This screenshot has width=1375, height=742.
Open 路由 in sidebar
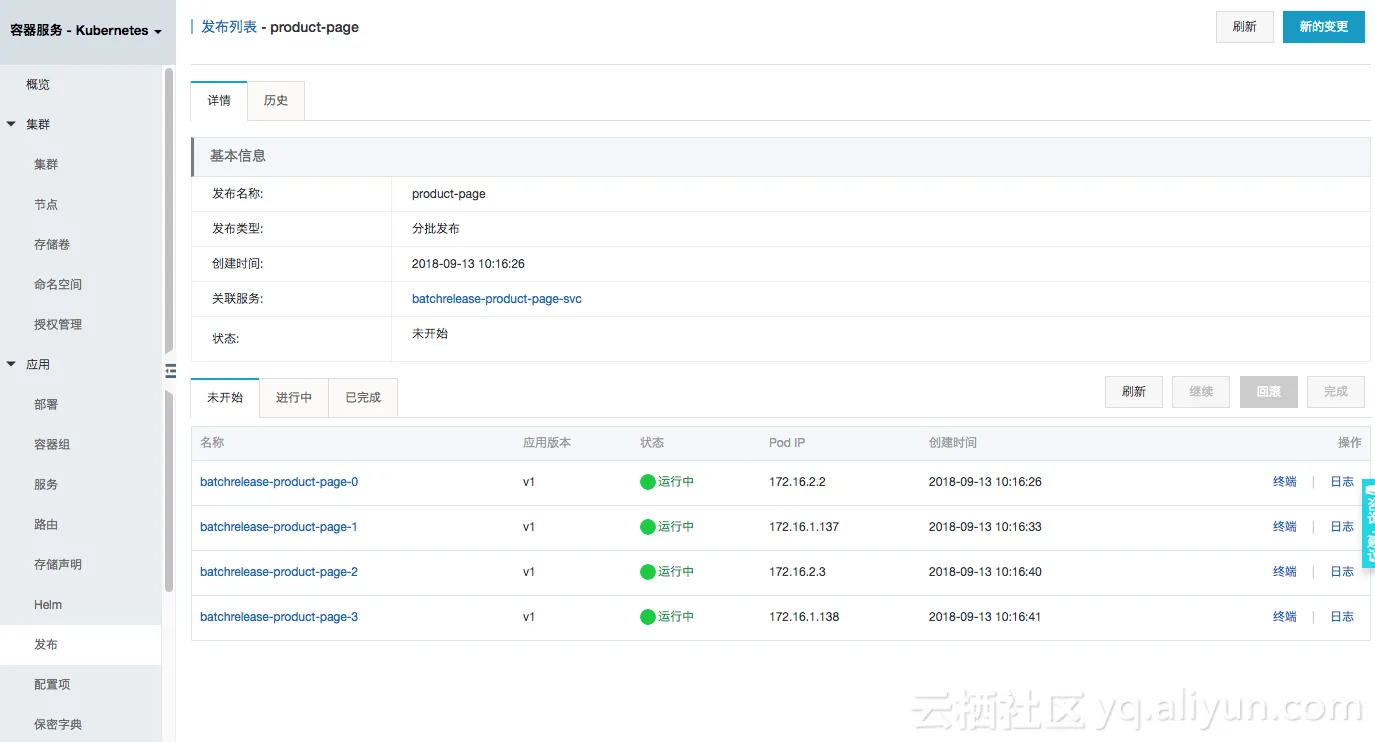(46, 525)
